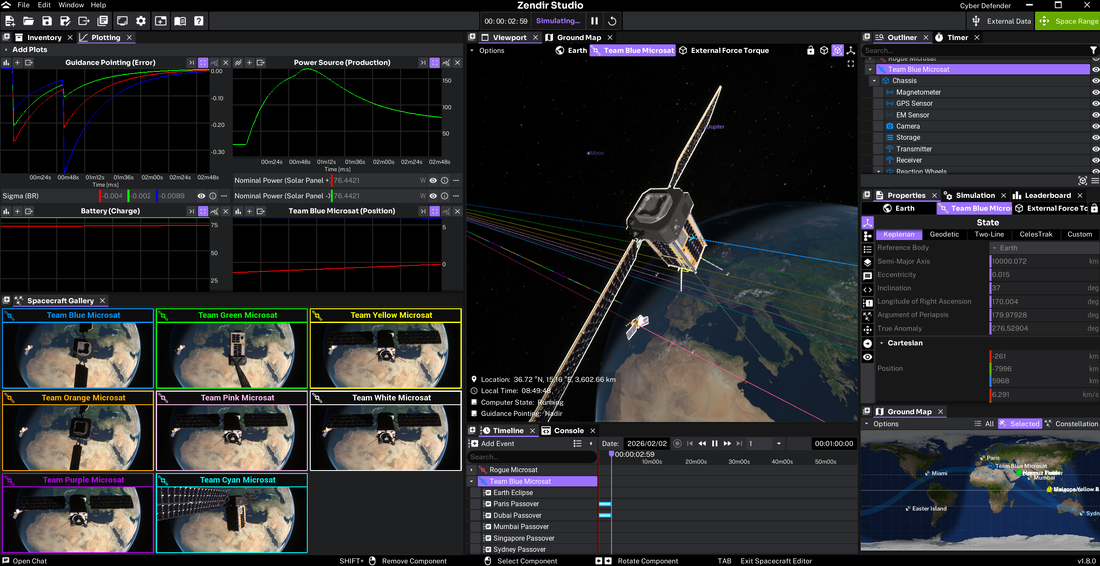1100x566 pixels.
Task: Open the help question mark icon
Action: (x=199, y=21)
